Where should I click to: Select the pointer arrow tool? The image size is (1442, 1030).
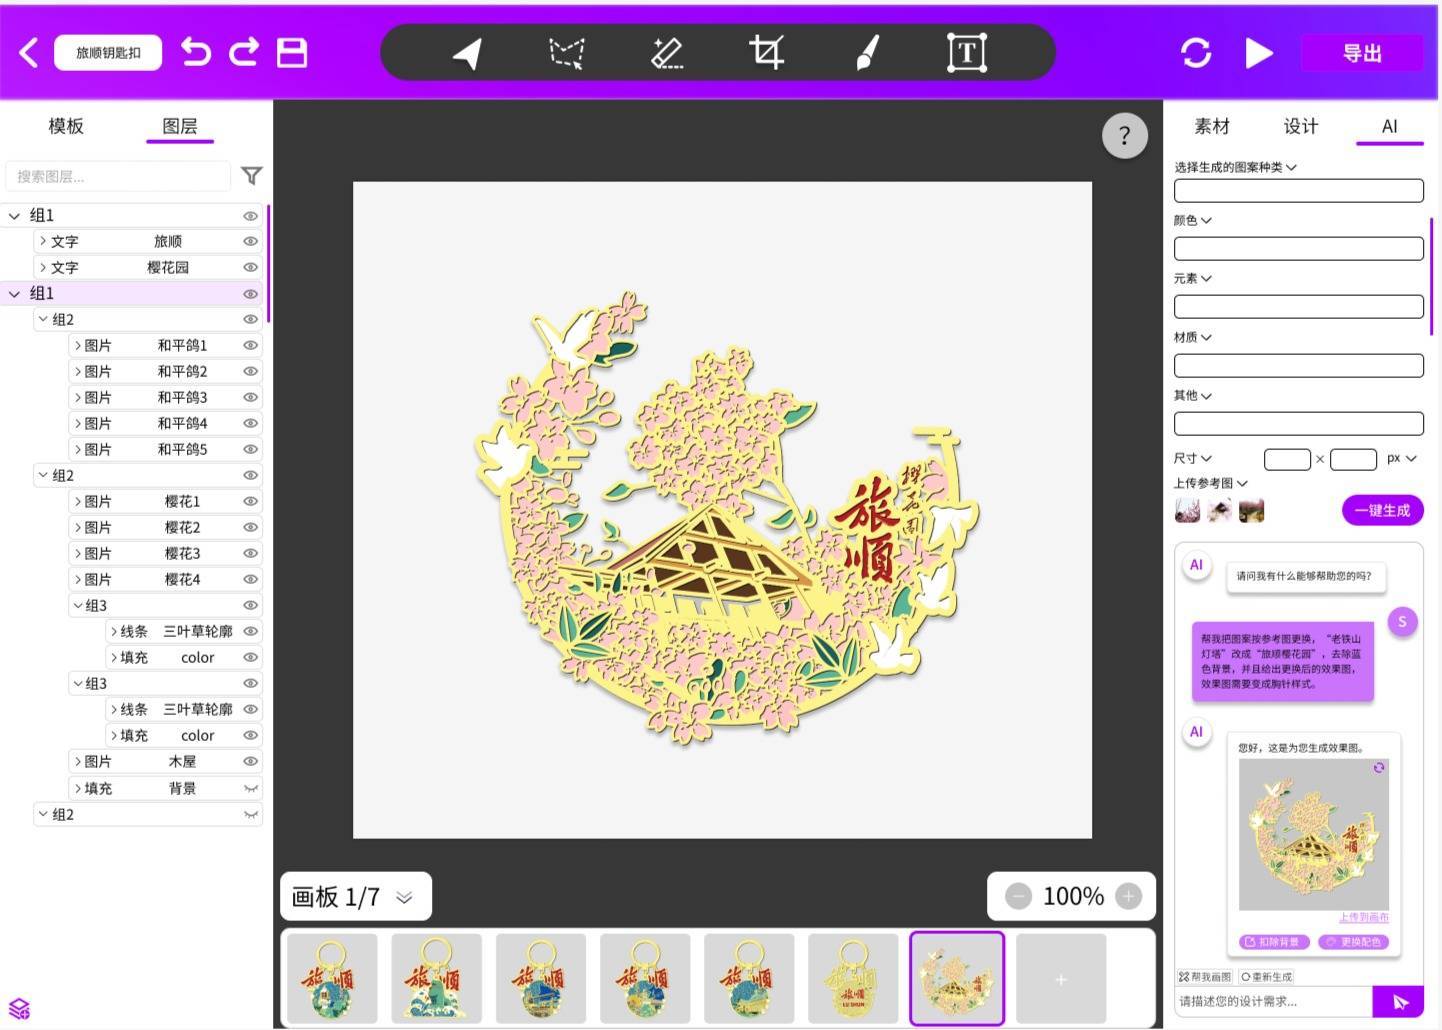[467, 53]
